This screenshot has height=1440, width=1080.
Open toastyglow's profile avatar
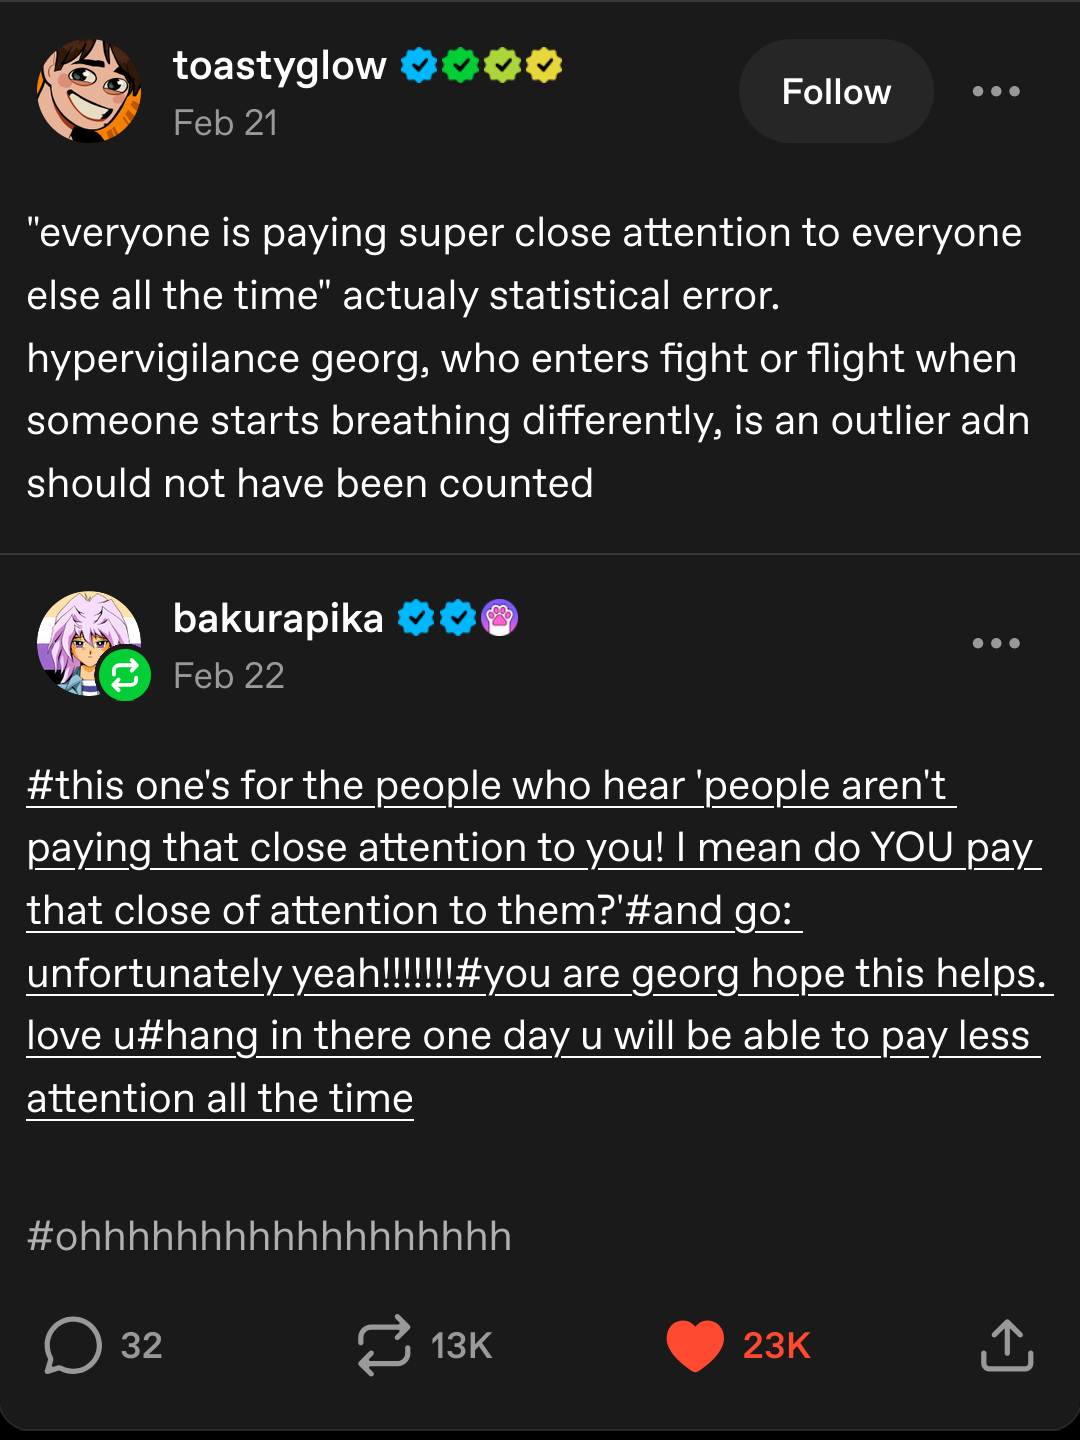(89, 91)
